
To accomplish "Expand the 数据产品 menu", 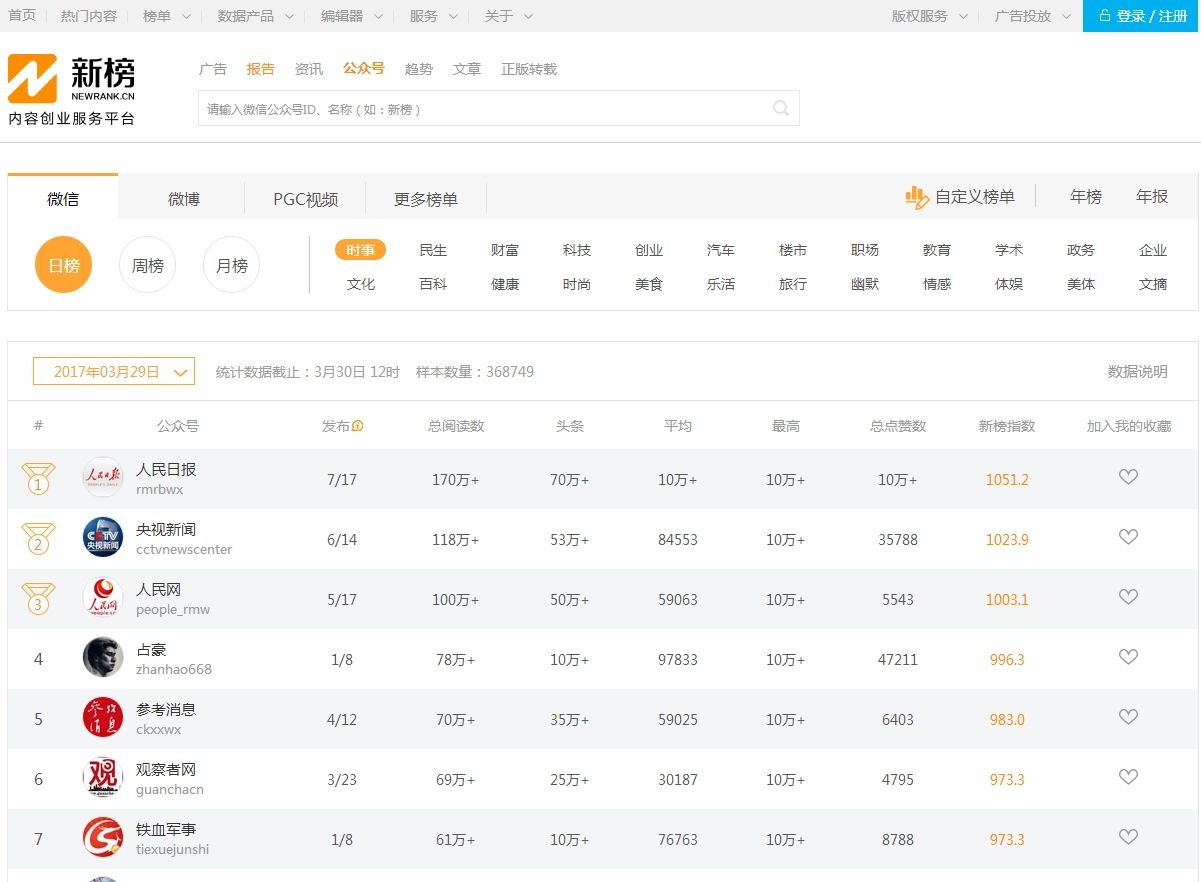I will pyautogui.click(x=256, y=16).
